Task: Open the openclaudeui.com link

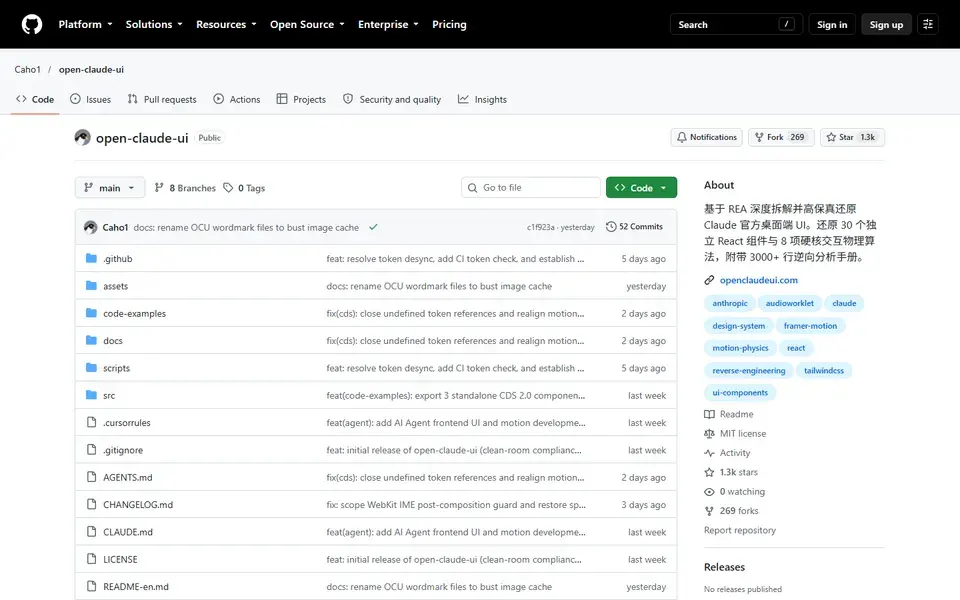Action: [x=759, y=280]
